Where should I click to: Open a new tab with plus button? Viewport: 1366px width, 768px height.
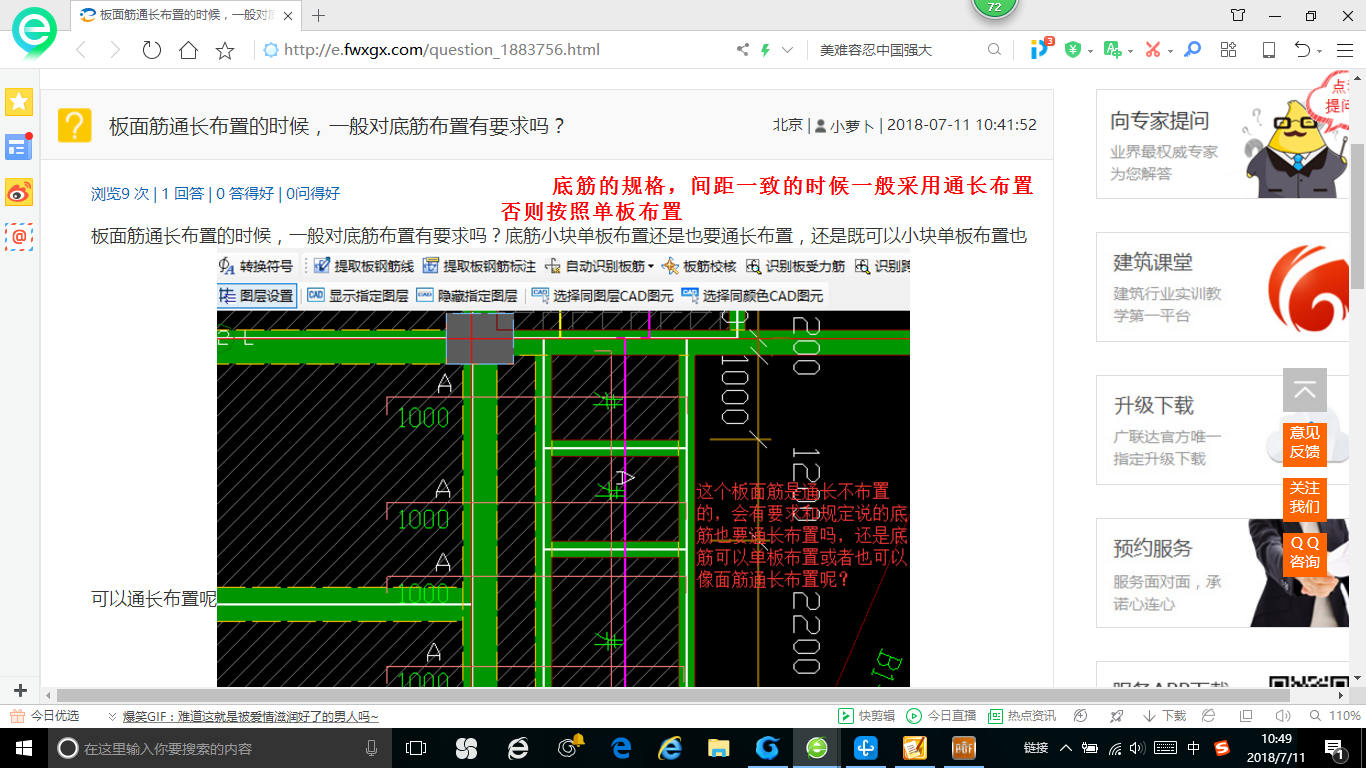[319, 15]
